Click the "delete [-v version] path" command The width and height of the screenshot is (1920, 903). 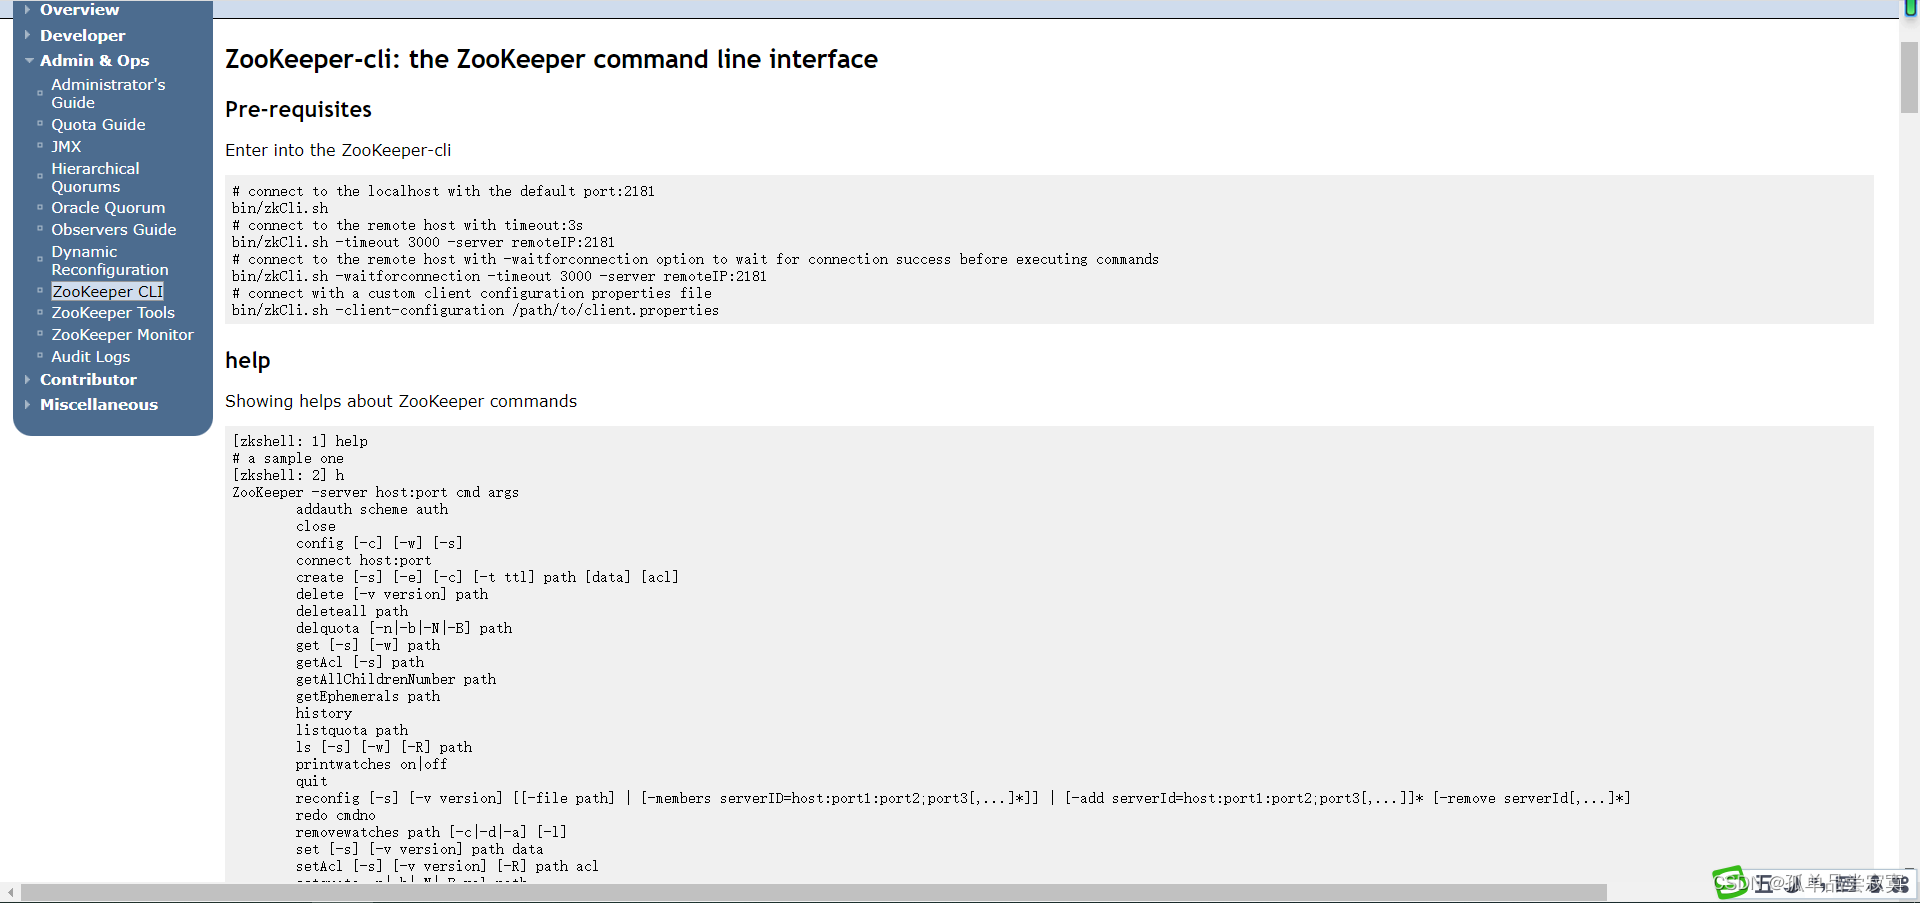pos(392,594)
